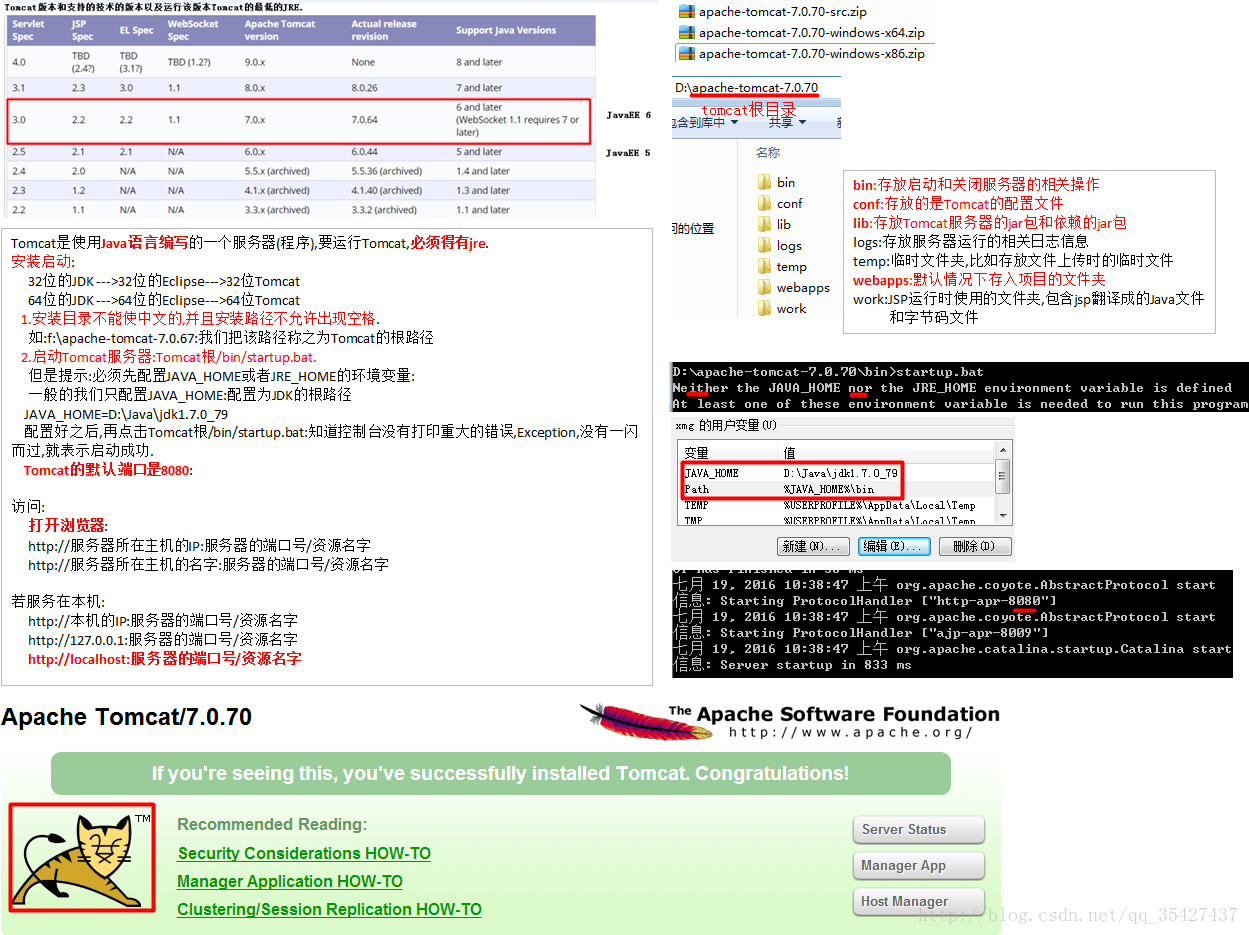This screenshot has height=935, width=1249.
Task: Select the work folder icon
Action: [x=764, y=308]
